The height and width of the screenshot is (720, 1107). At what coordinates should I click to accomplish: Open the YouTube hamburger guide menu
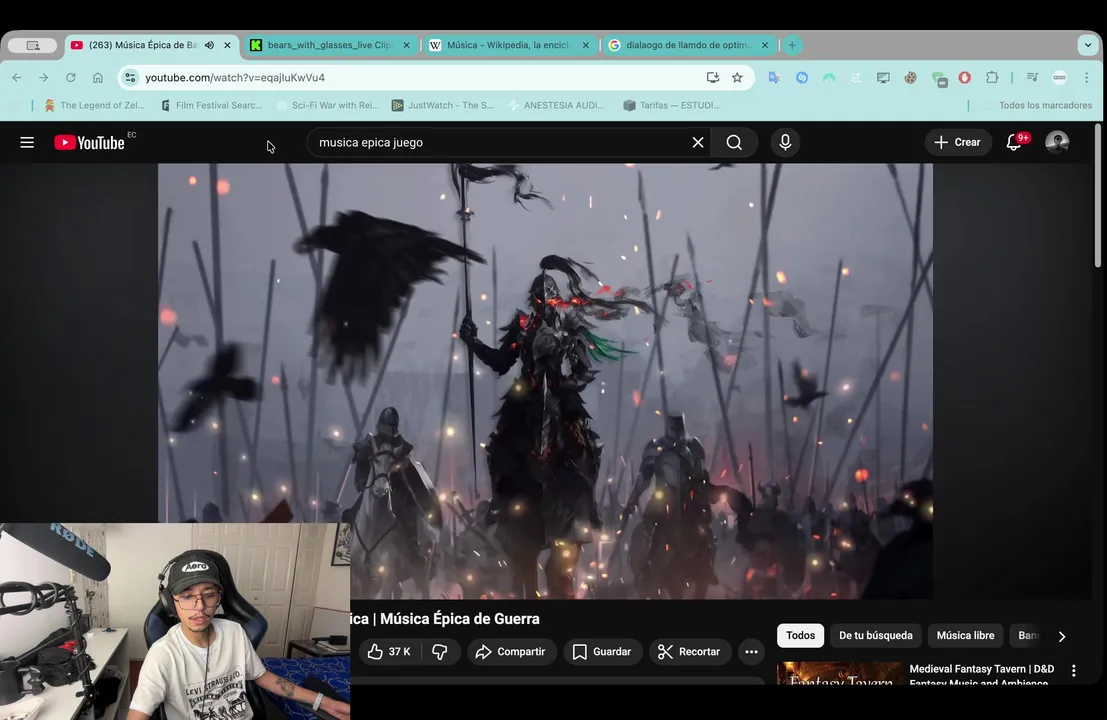click(x=27, y=143)
